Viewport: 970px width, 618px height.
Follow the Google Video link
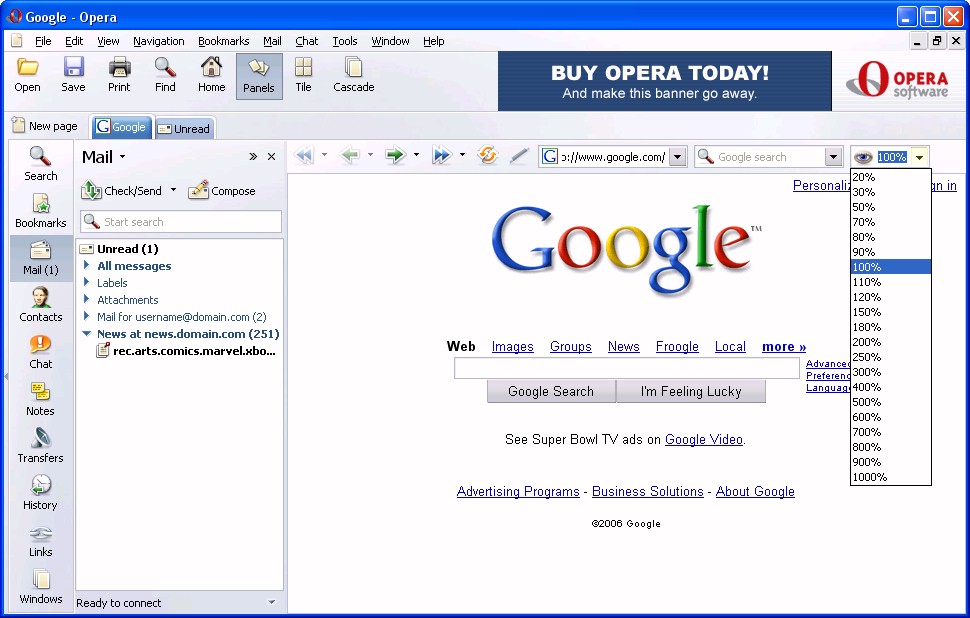703,439
